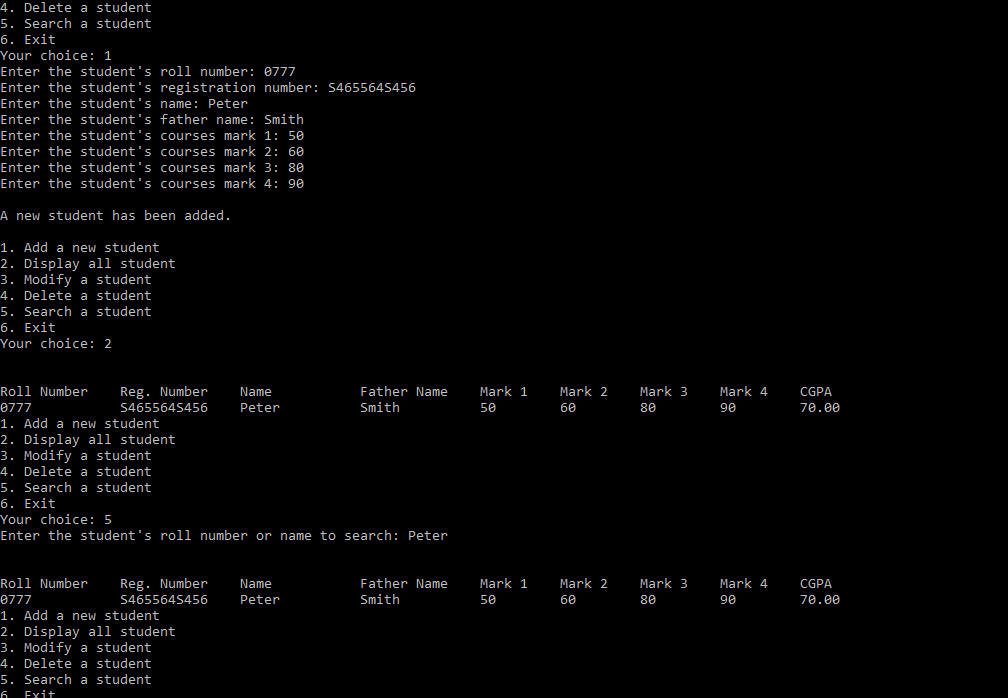Click "Mark 3" header in the first table
The width and height of the screenshot is (1008, 698).
[664, 392]
